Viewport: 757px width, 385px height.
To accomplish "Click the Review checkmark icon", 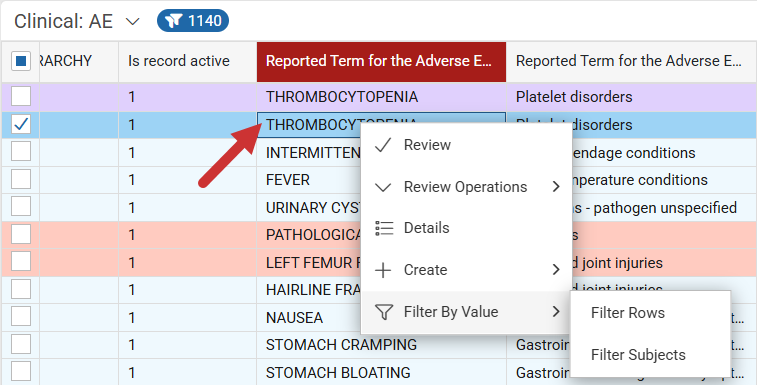I will pyautogui.click(x=383, y=144).
